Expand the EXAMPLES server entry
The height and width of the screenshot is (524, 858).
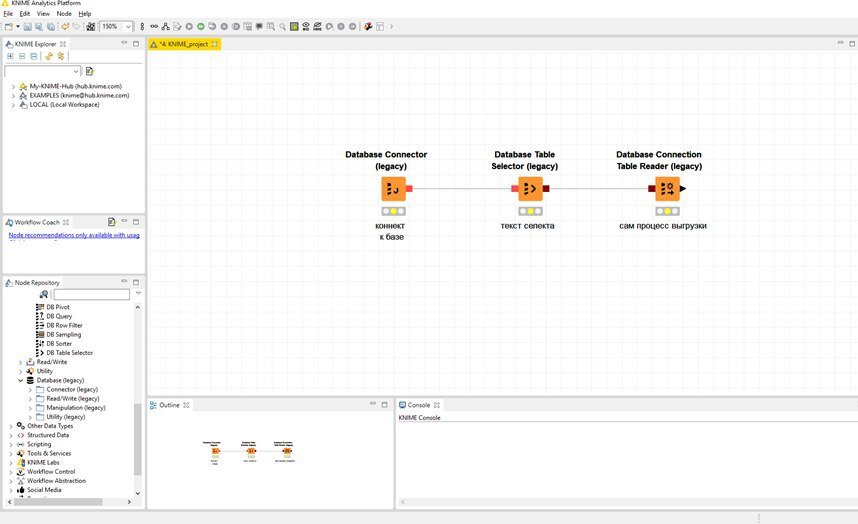tap(13, 96)
